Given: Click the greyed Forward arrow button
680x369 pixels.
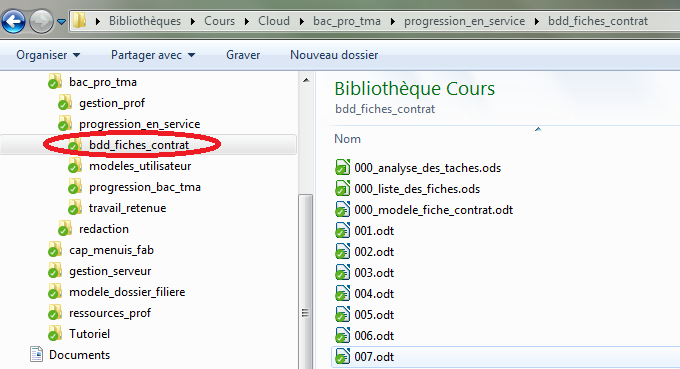Looking at the screenshot, I should pos(42,21).
